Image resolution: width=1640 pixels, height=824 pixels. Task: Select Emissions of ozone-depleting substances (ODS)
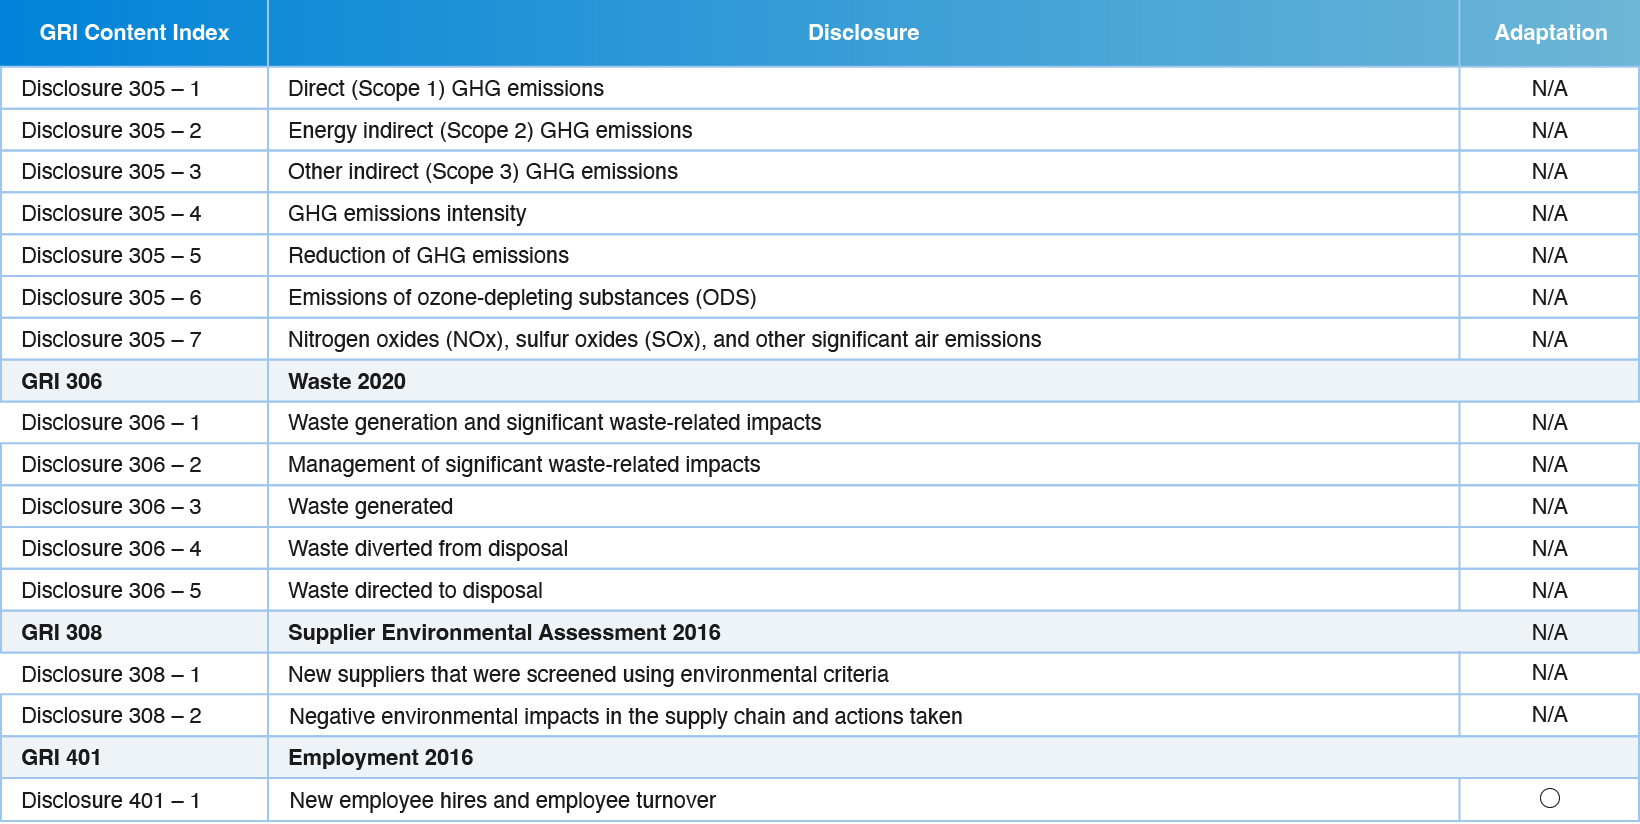click(522, 298)
